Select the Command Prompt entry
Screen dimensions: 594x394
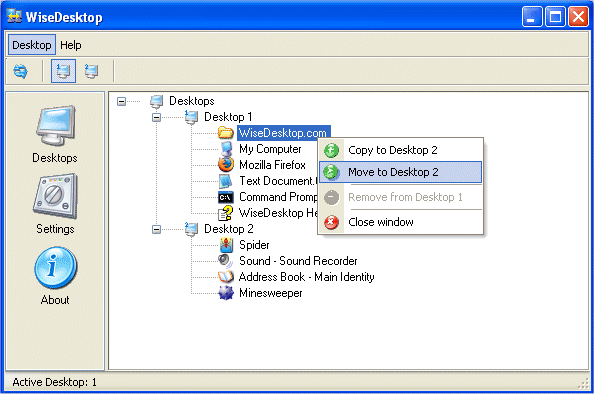click(x=278, y=197)
